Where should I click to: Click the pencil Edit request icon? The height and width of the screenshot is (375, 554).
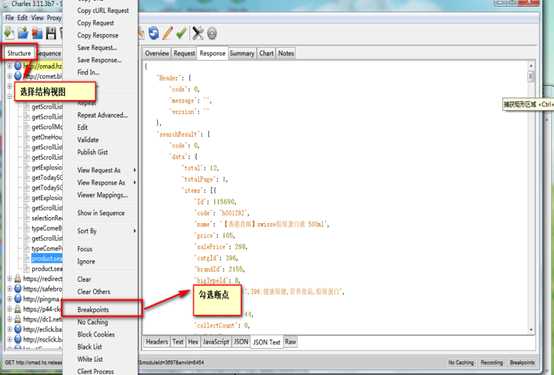[x=167, y=33]
